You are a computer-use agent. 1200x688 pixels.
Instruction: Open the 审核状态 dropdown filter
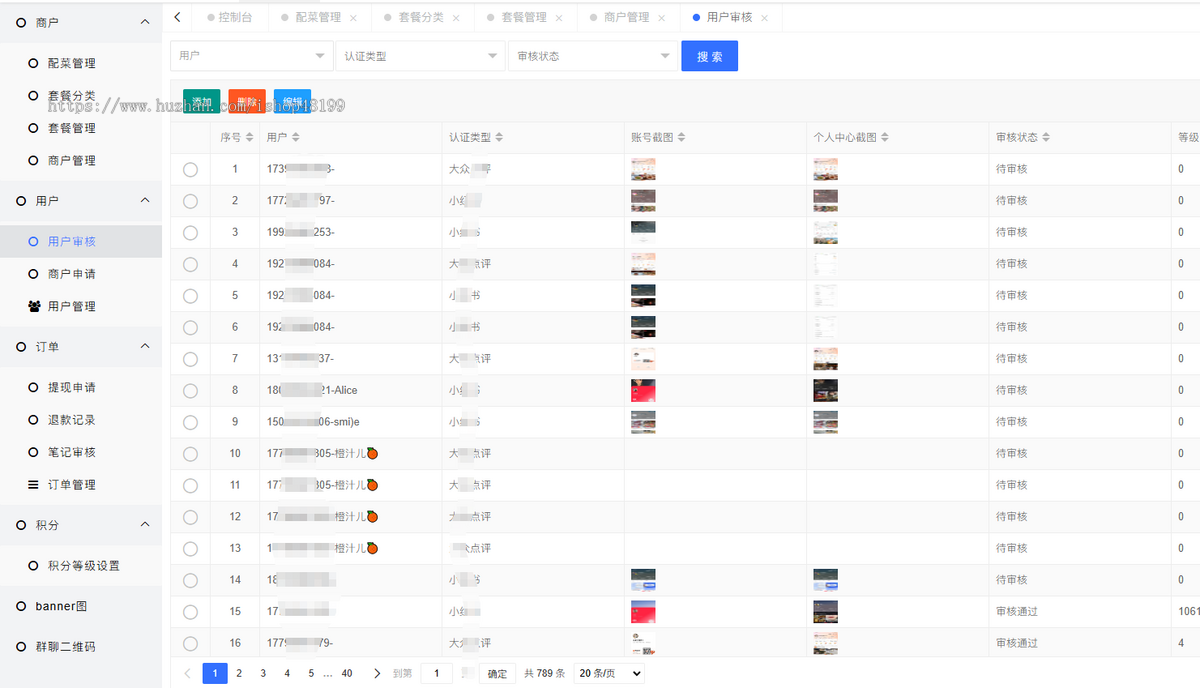point(592,56)
